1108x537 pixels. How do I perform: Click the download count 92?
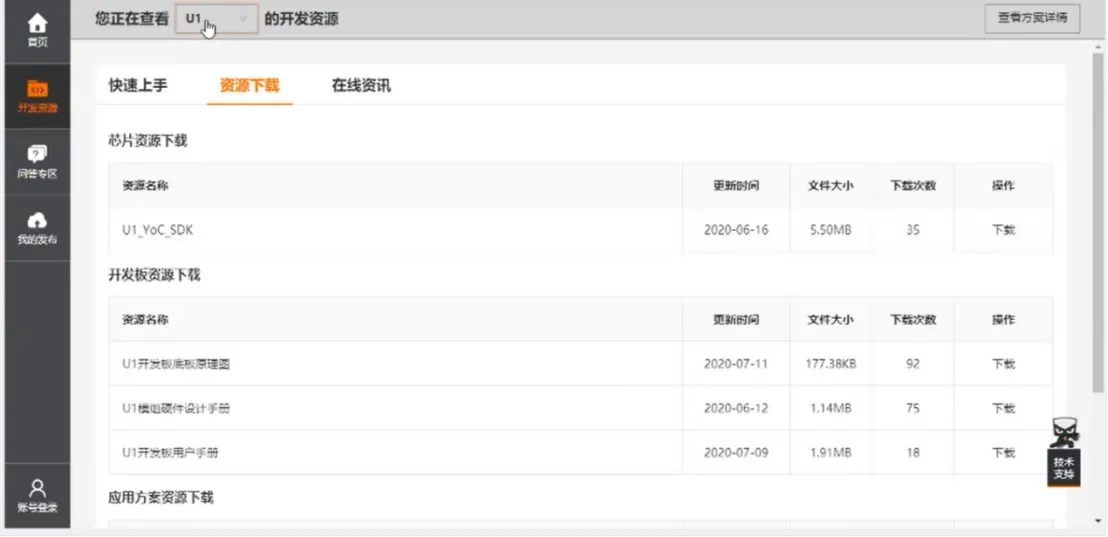[x=913, y=365]
